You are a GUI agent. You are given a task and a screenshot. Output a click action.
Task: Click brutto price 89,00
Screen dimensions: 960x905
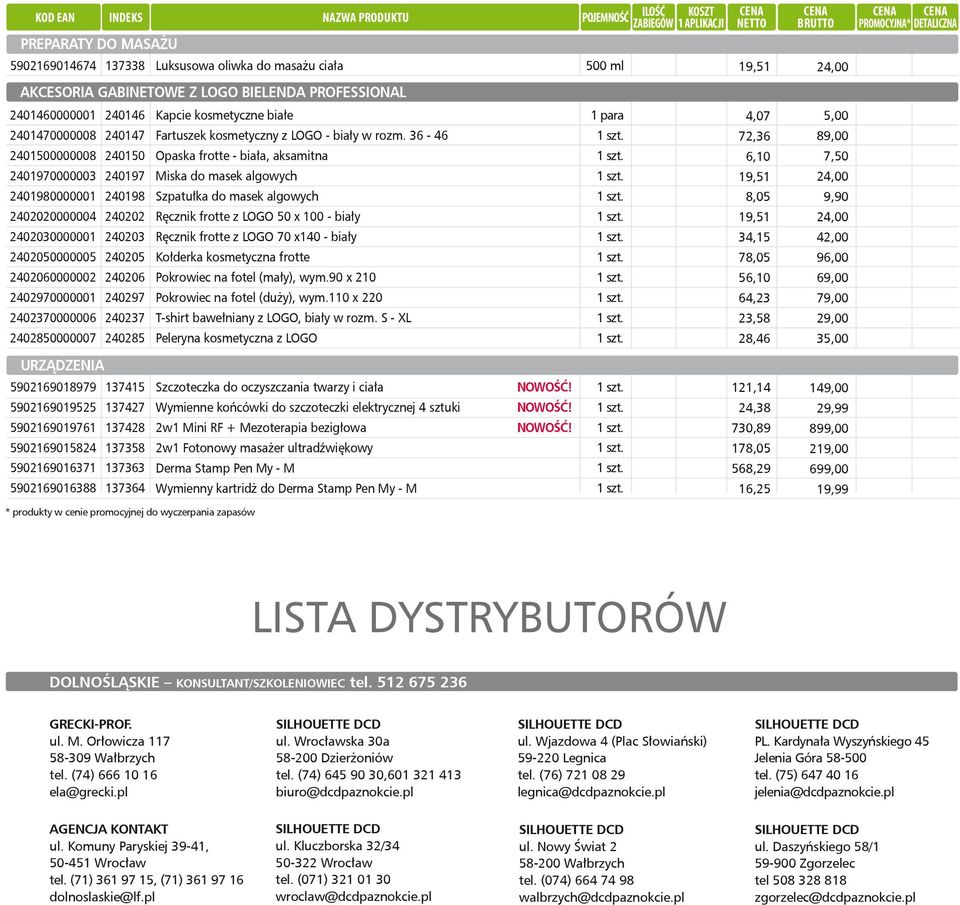pyautogui.click(x=832, y=136)
